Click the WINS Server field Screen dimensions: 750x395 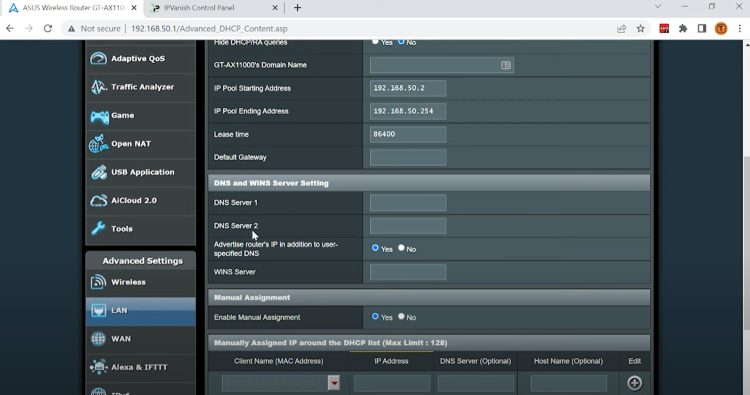[408, 272]
